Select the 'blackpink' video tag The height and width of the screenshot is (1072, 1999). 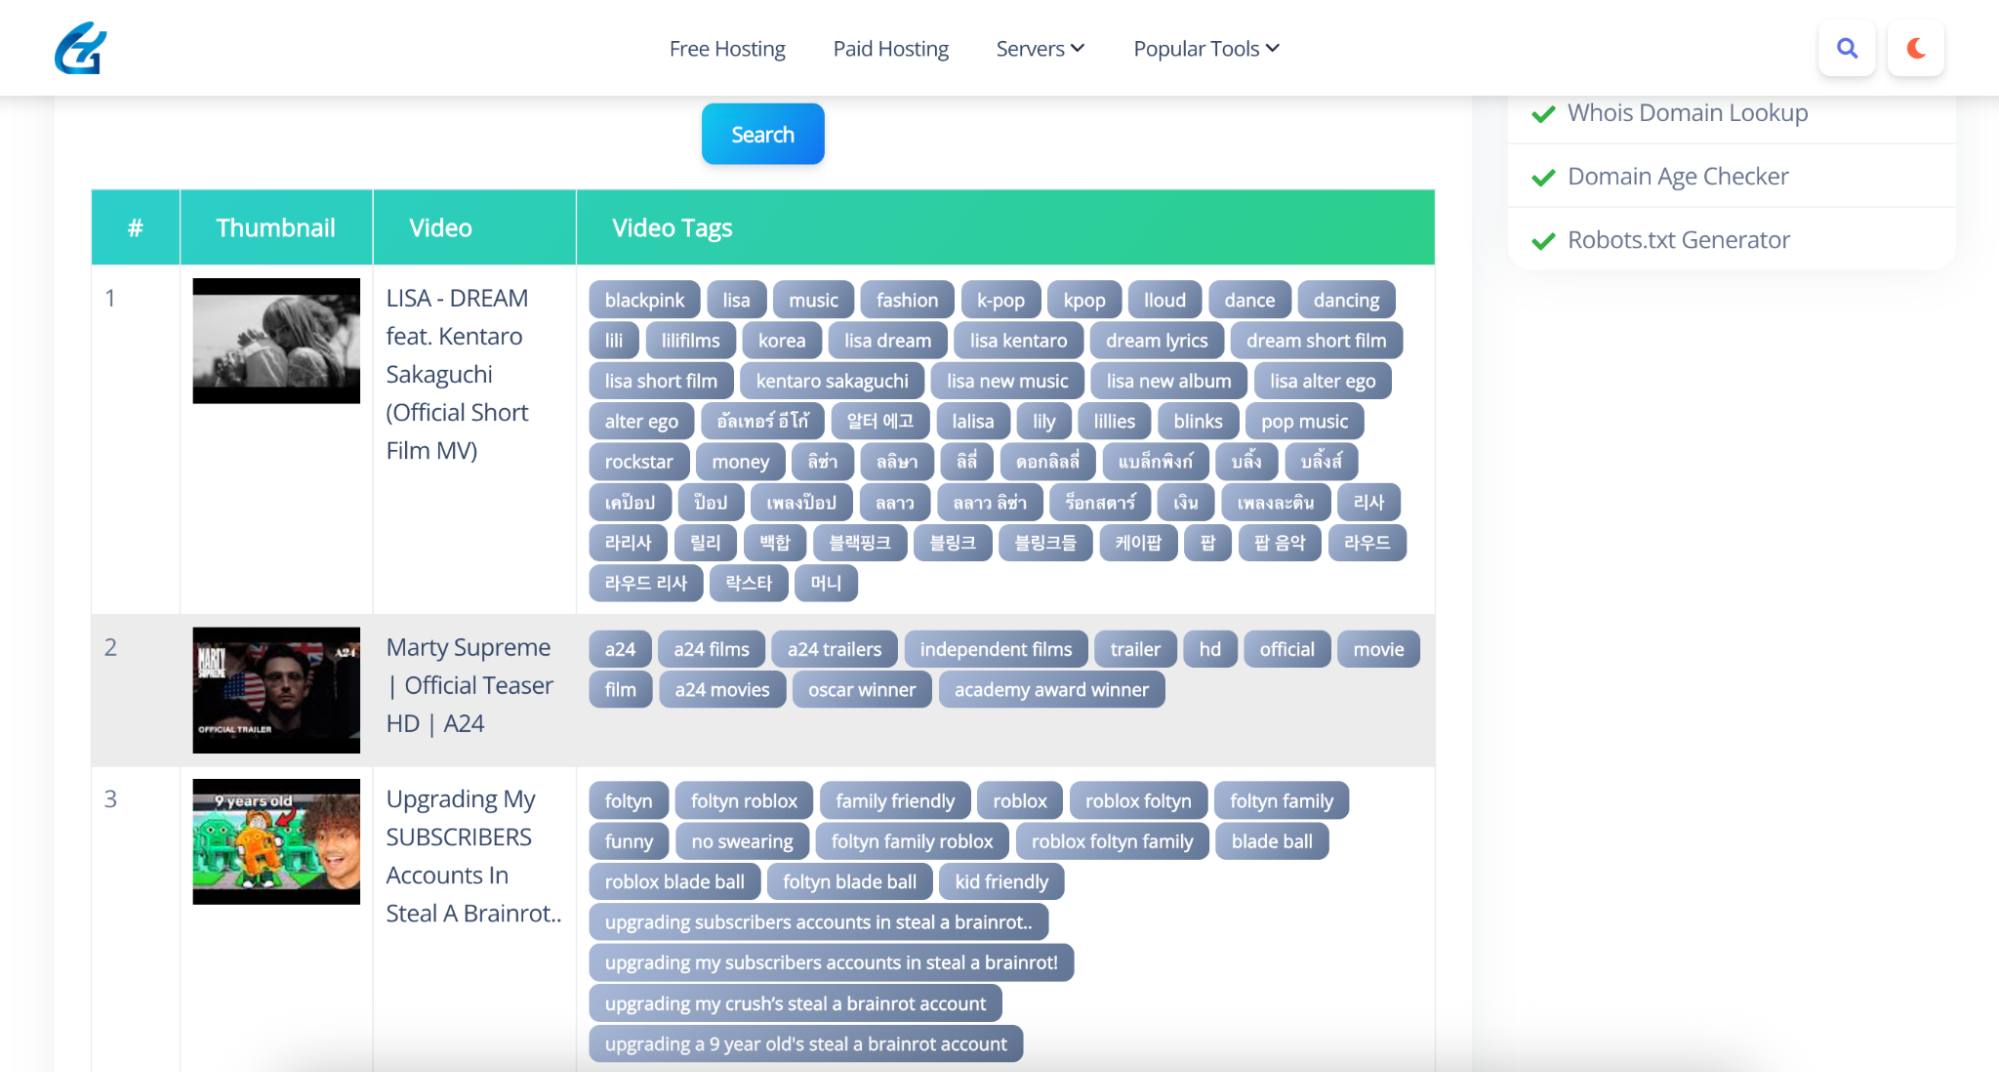(644, 300)
